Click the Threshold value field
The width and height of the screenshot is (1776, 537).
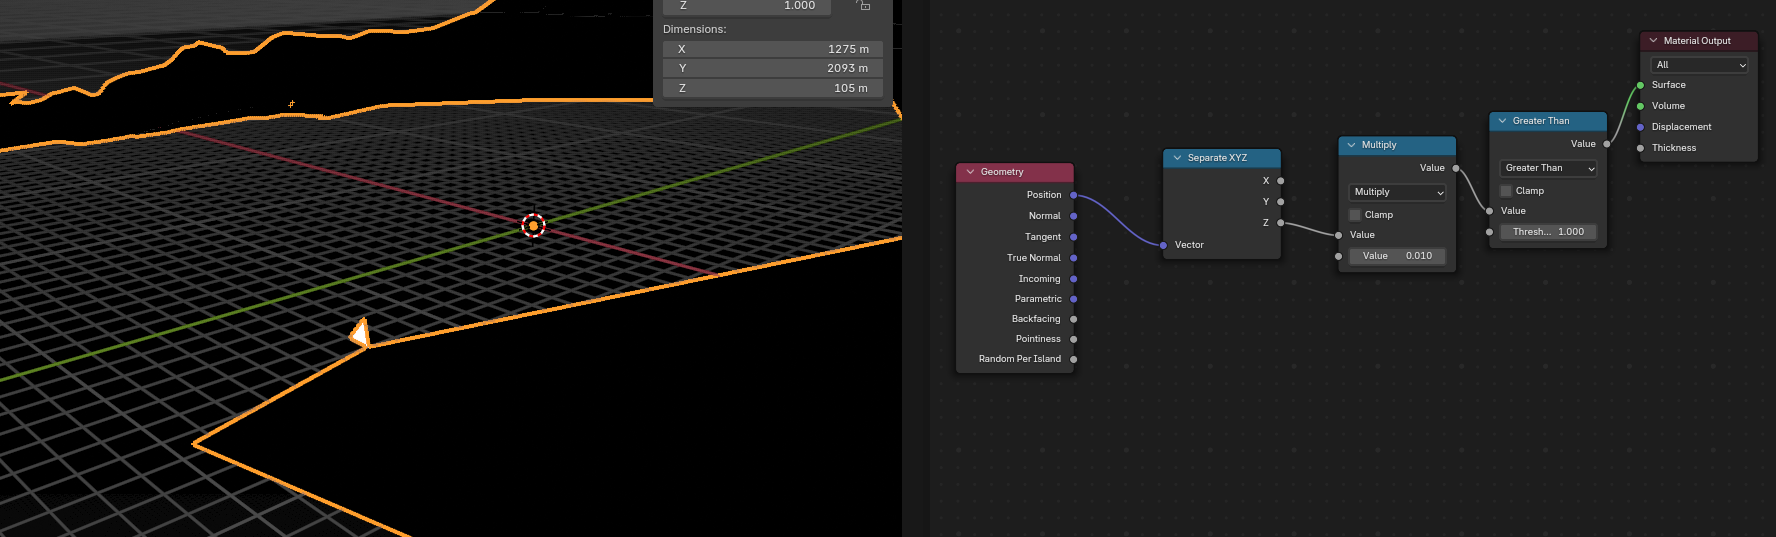pyautogui.click(x=1548, y=232)
